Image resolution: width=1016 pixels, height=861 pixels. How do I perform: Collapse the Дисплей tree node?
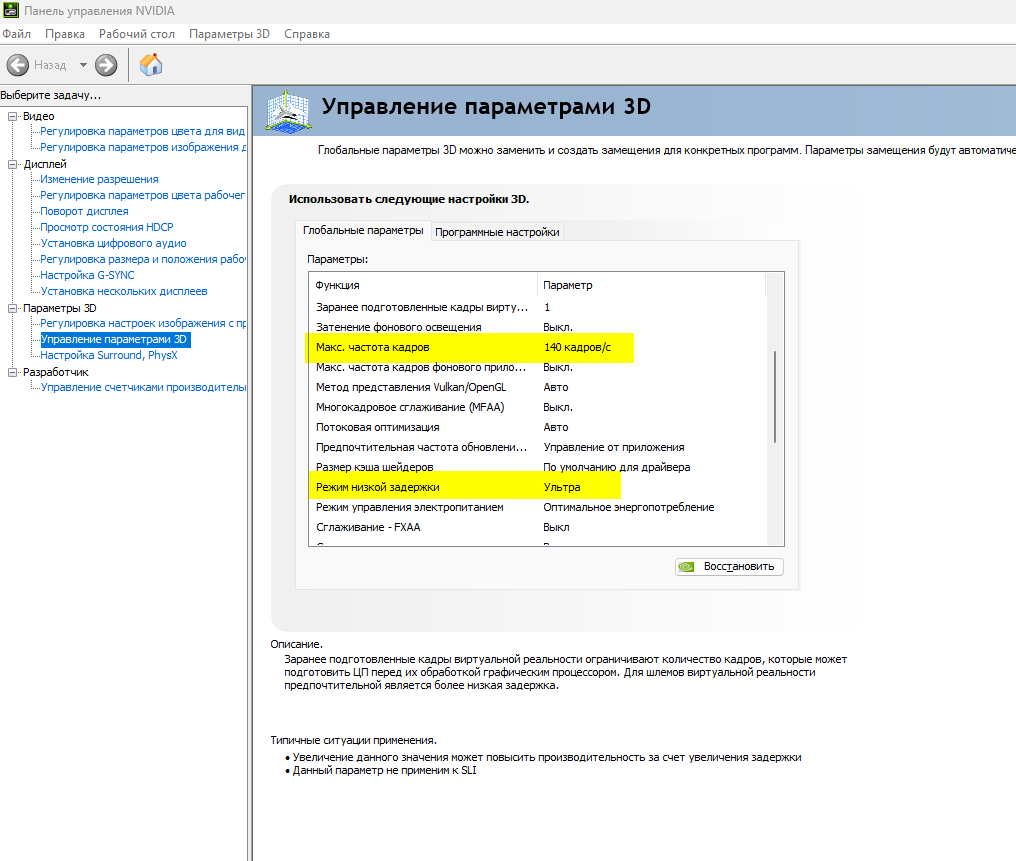coord(12,164)
